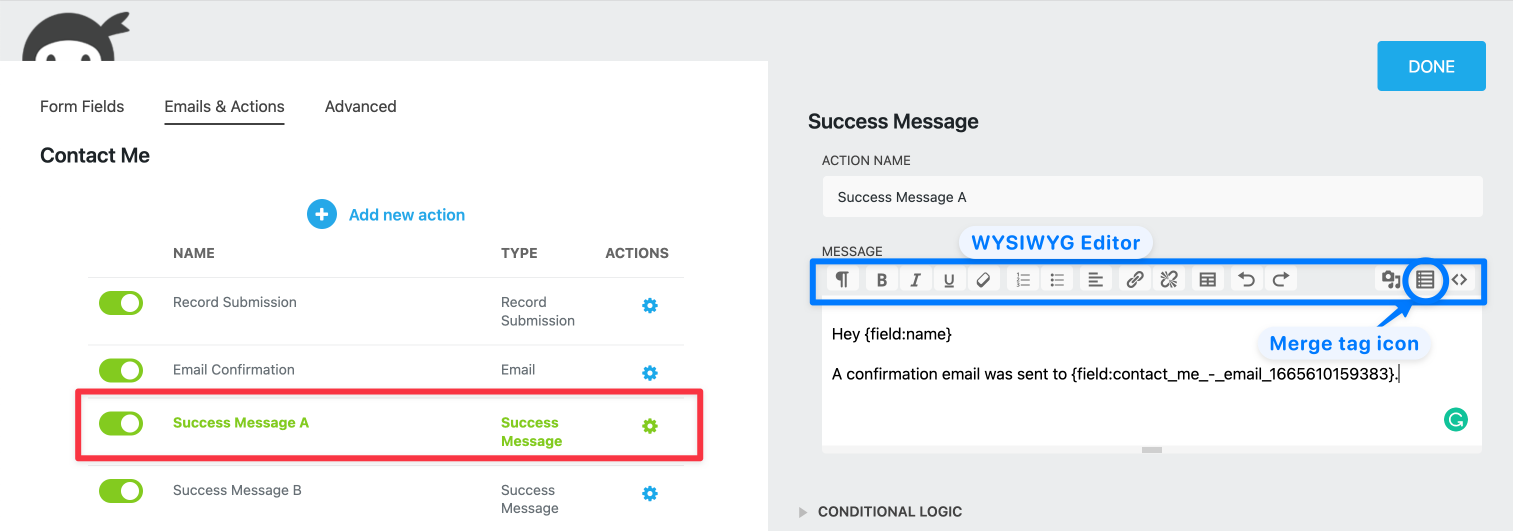This screenshot has height=531, width=1513.
Task: Click the undo arrow in the toolbar
Action: click(x=1246, y=280)
